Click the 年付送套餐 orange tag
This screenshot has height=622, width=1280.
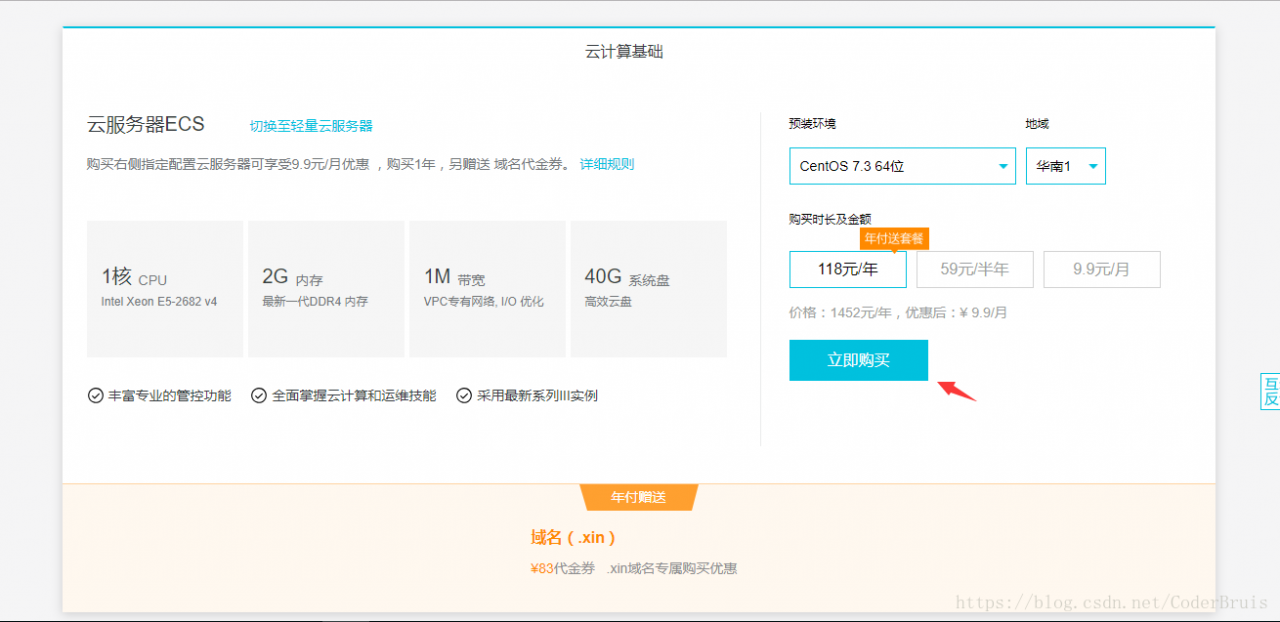click(x=894, y=239)
